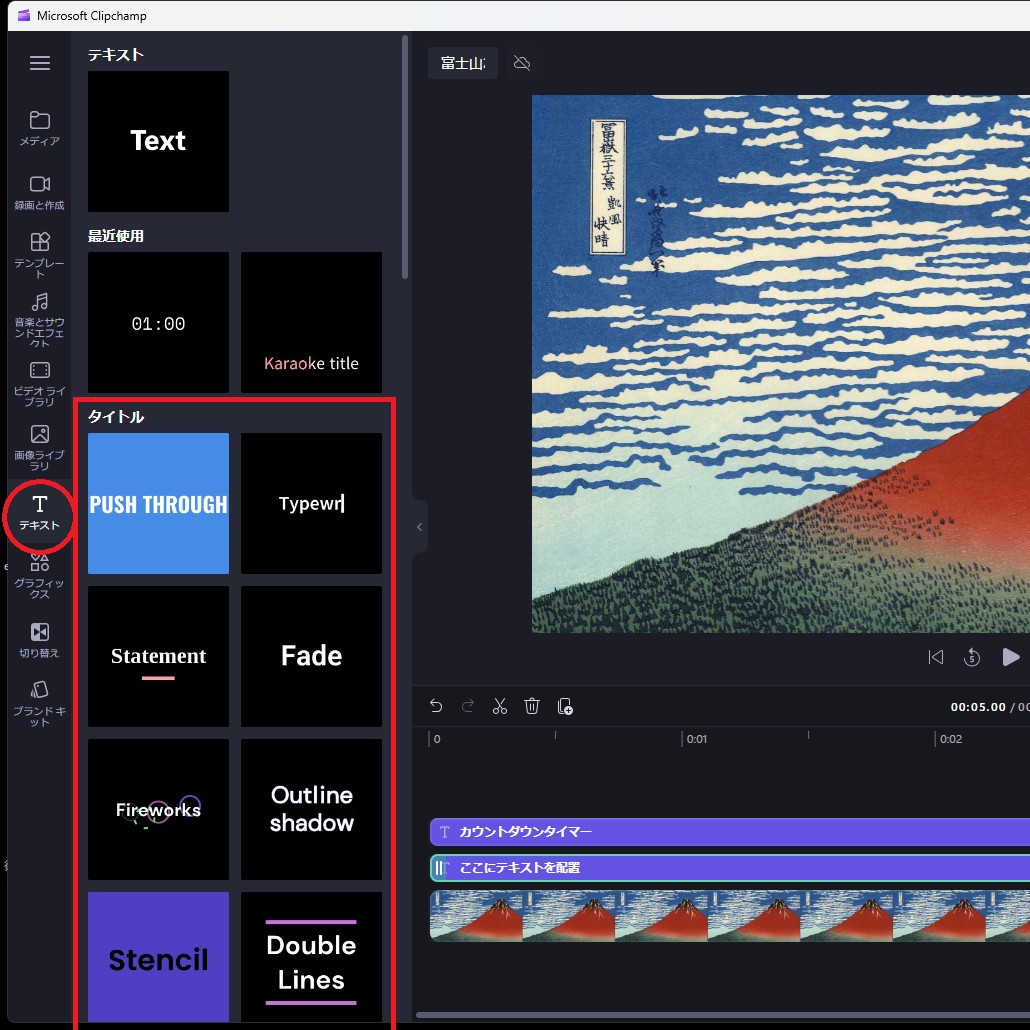Pick the Stencil title style

tap(158, 957)
